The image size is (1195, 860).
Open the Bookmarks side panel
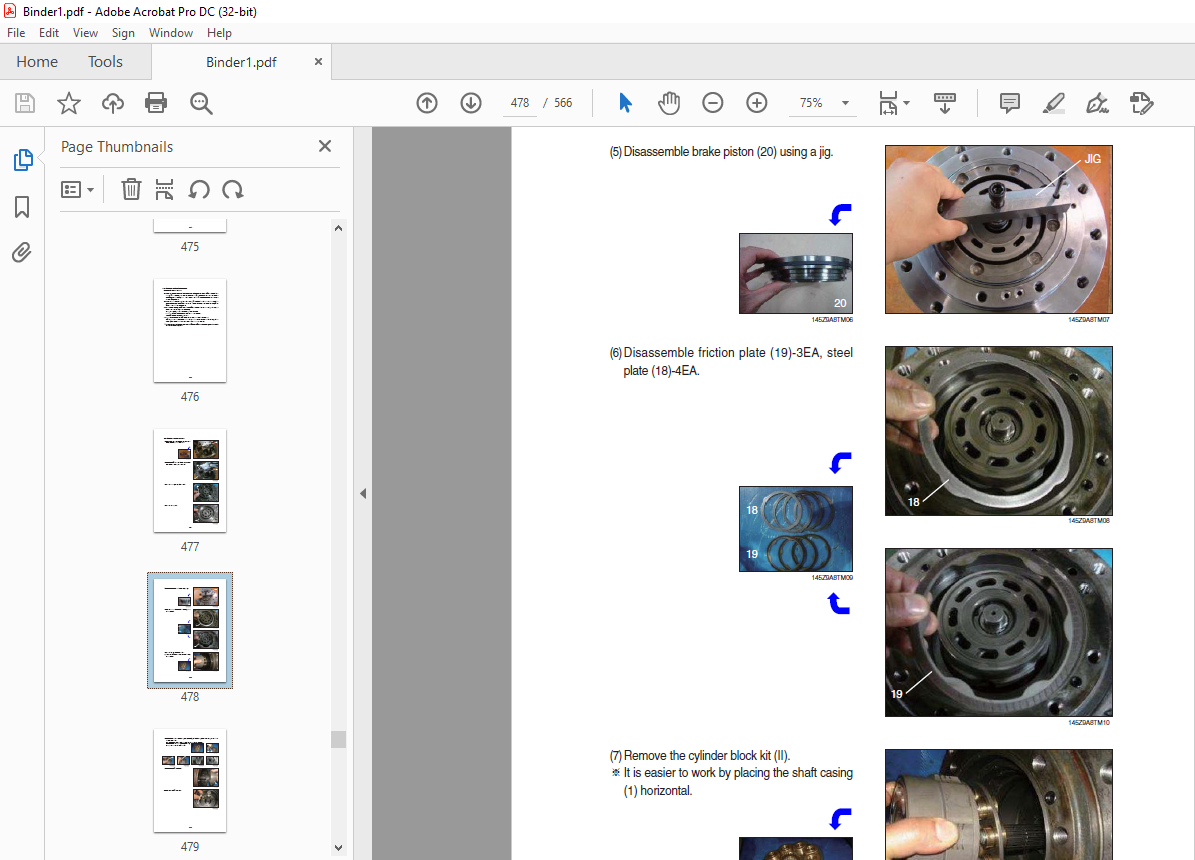[22, 207]
